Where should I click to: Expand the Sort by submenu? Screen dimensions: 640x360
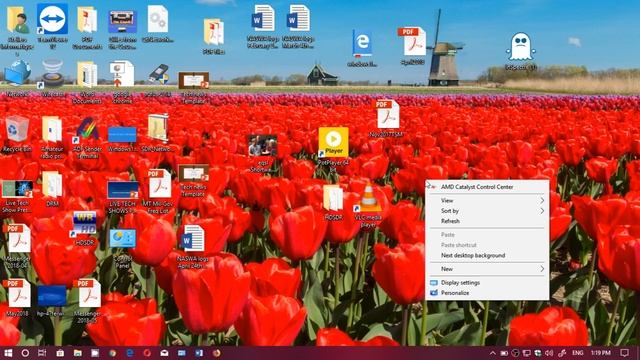click(487, 211)
